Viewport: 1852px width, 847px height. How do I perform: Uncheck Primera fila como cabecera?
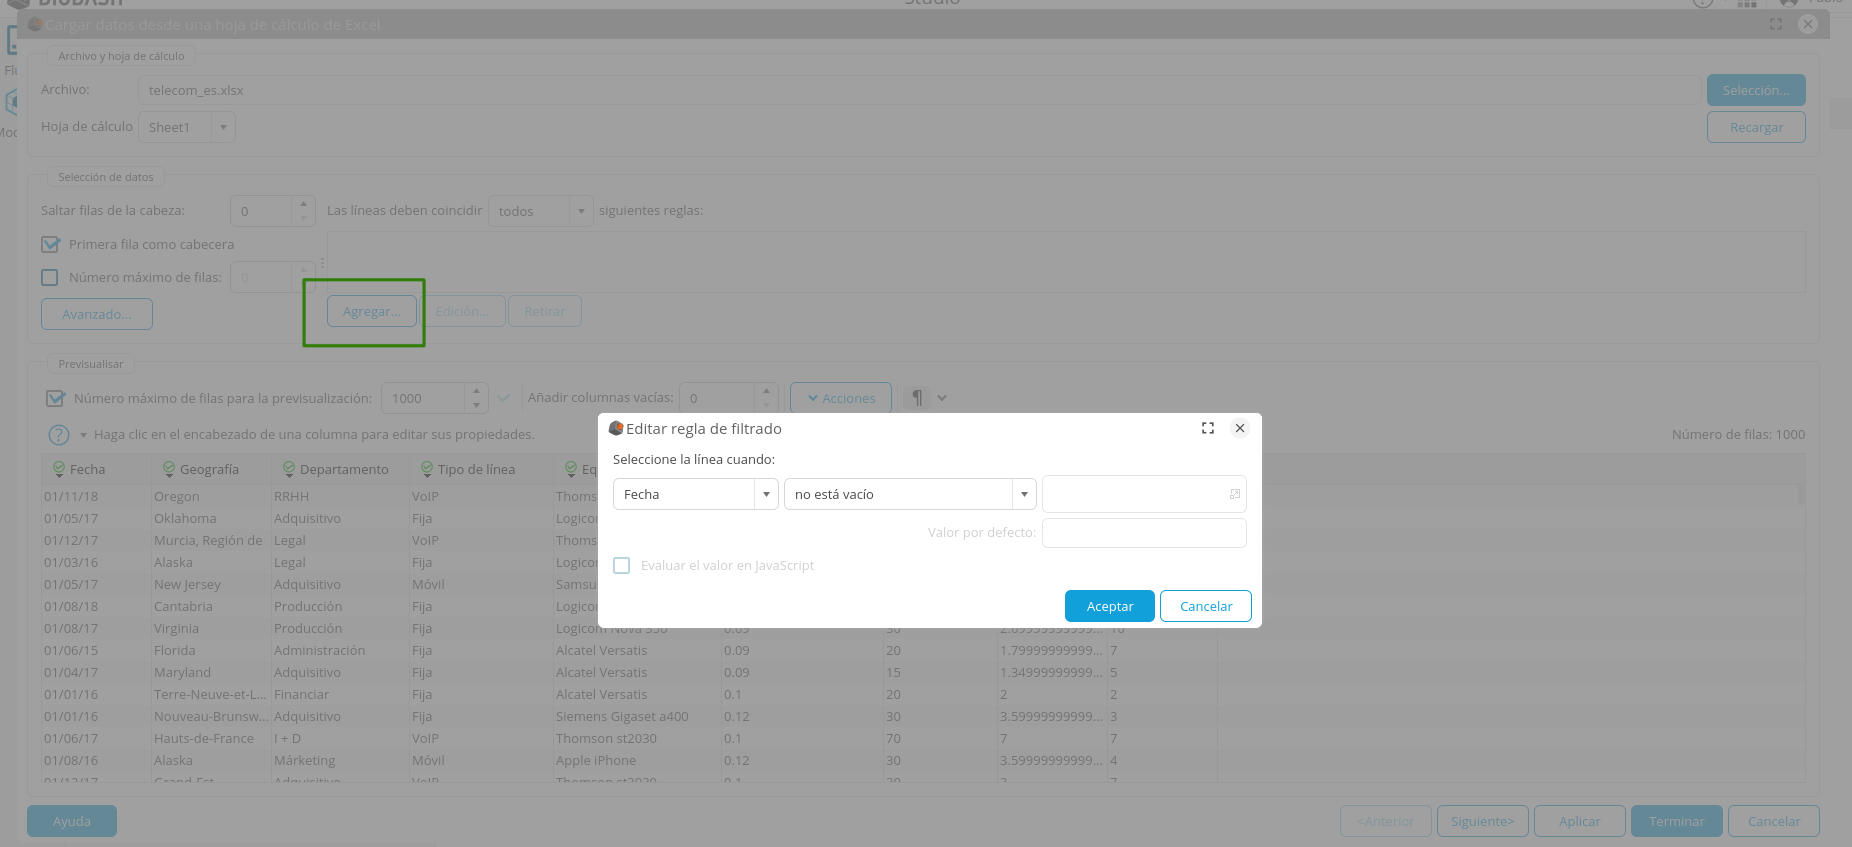coord(50,245)
